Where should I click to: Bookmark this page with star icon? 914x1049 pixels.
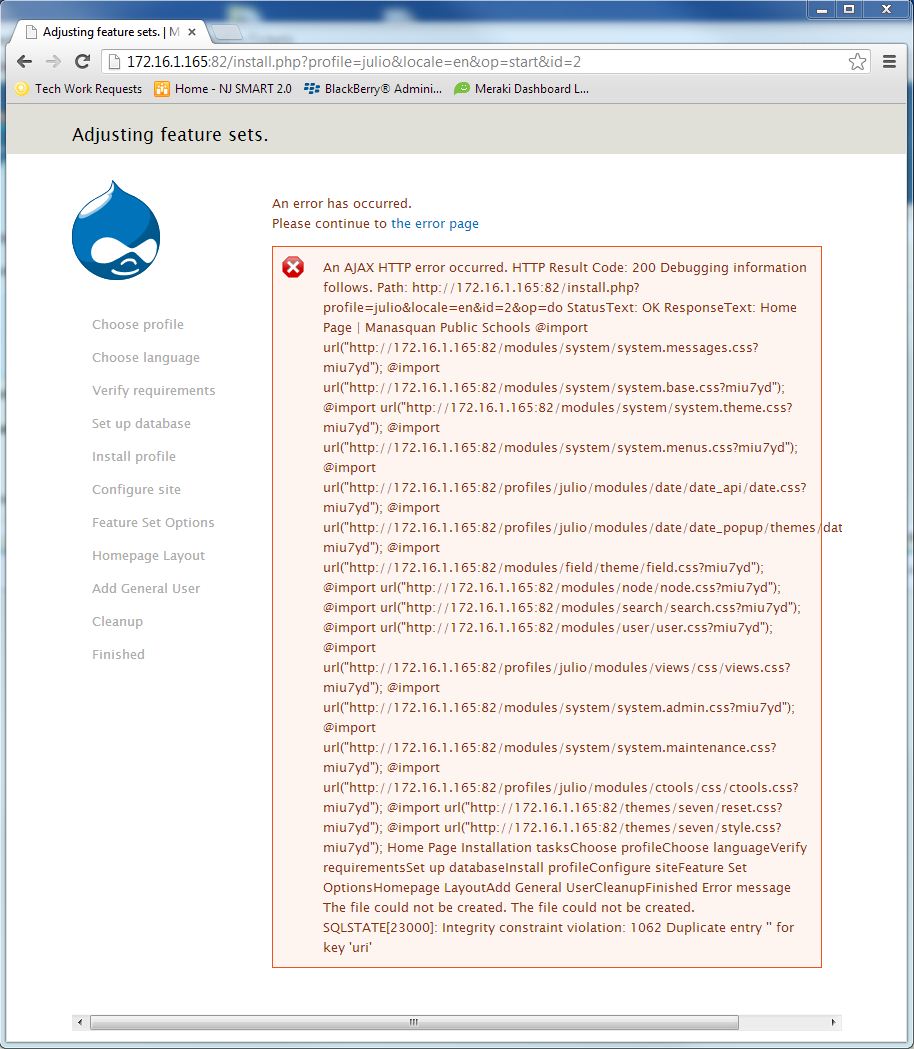click(857, 62)
